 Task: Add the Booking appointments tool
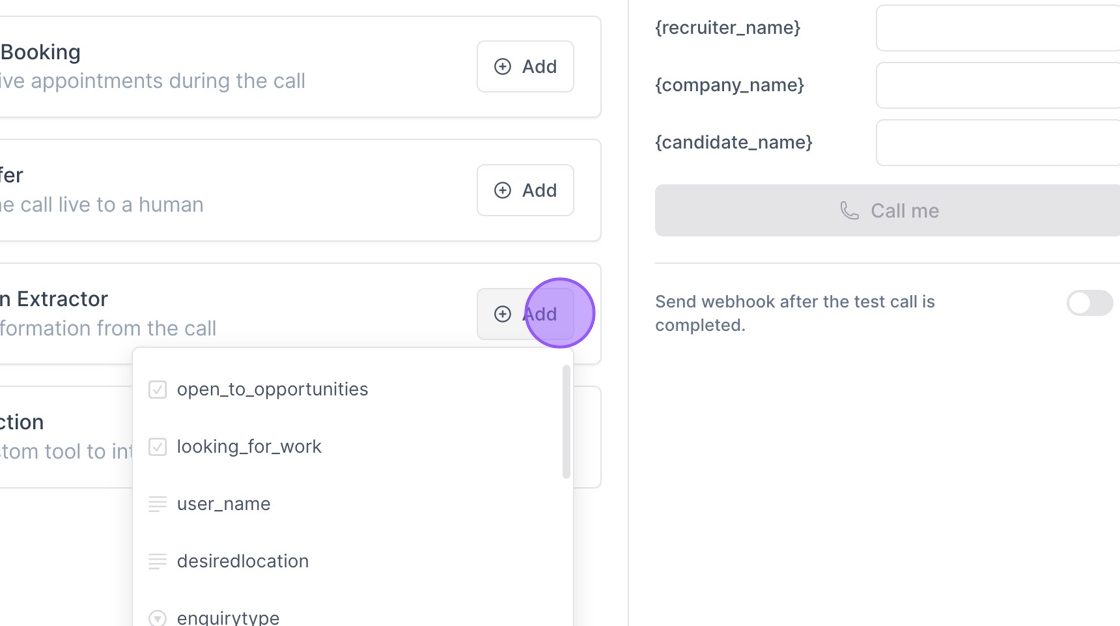click(x=525, y=67)
